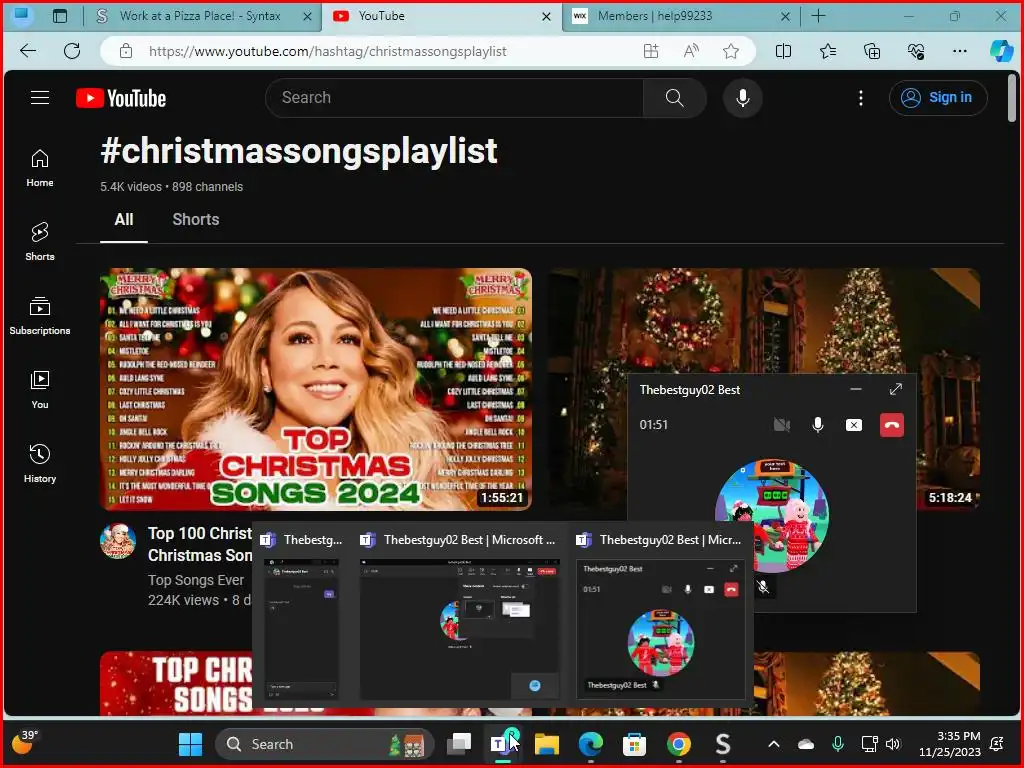Click into the YouTube Search field
Viewport: 1024px width, 768px height.
pyautogui.click(x=455, y=98)
